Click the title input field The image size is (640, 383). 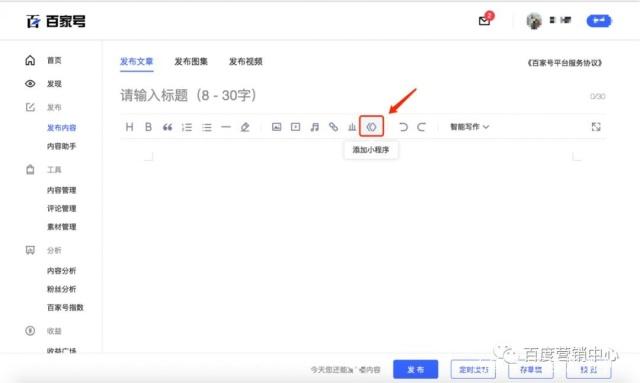(351, 96)
